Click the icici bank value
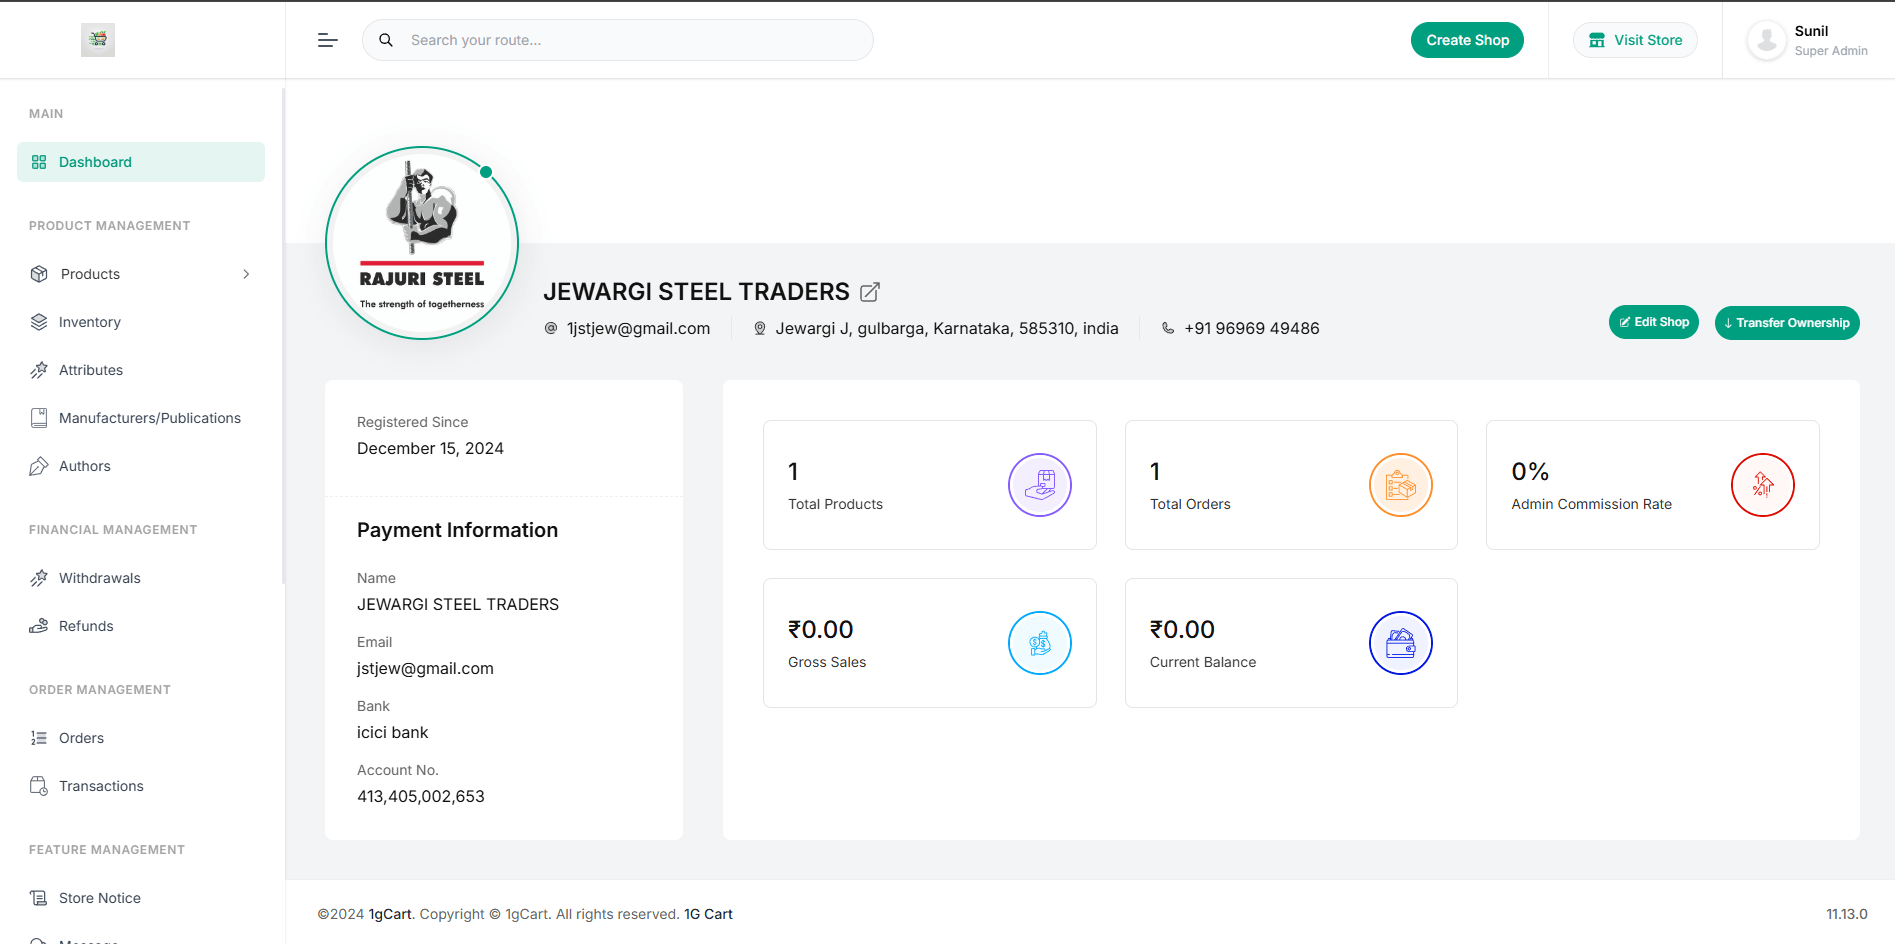The height and width of the screenshot is (944, 1895). (393, 732)
